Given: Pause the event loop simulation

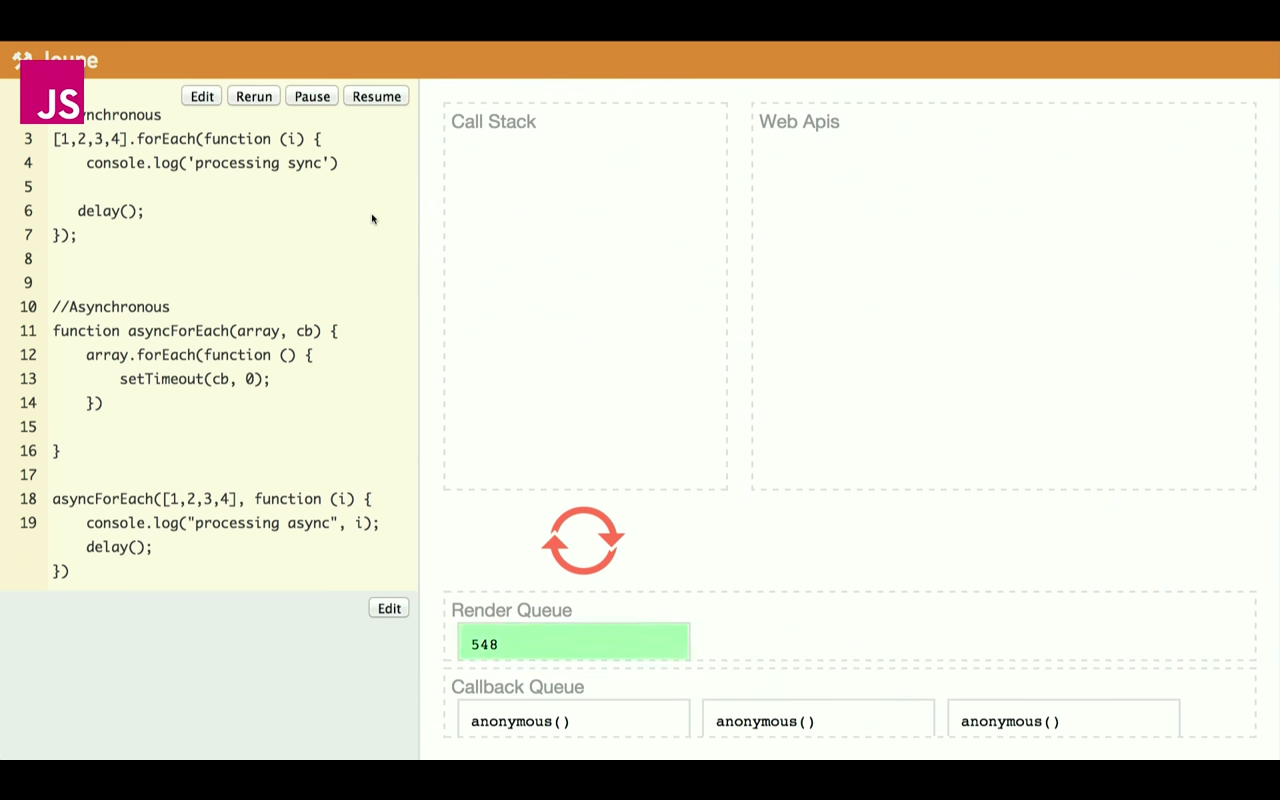Looking at the screenshot, I should (312, 96).
